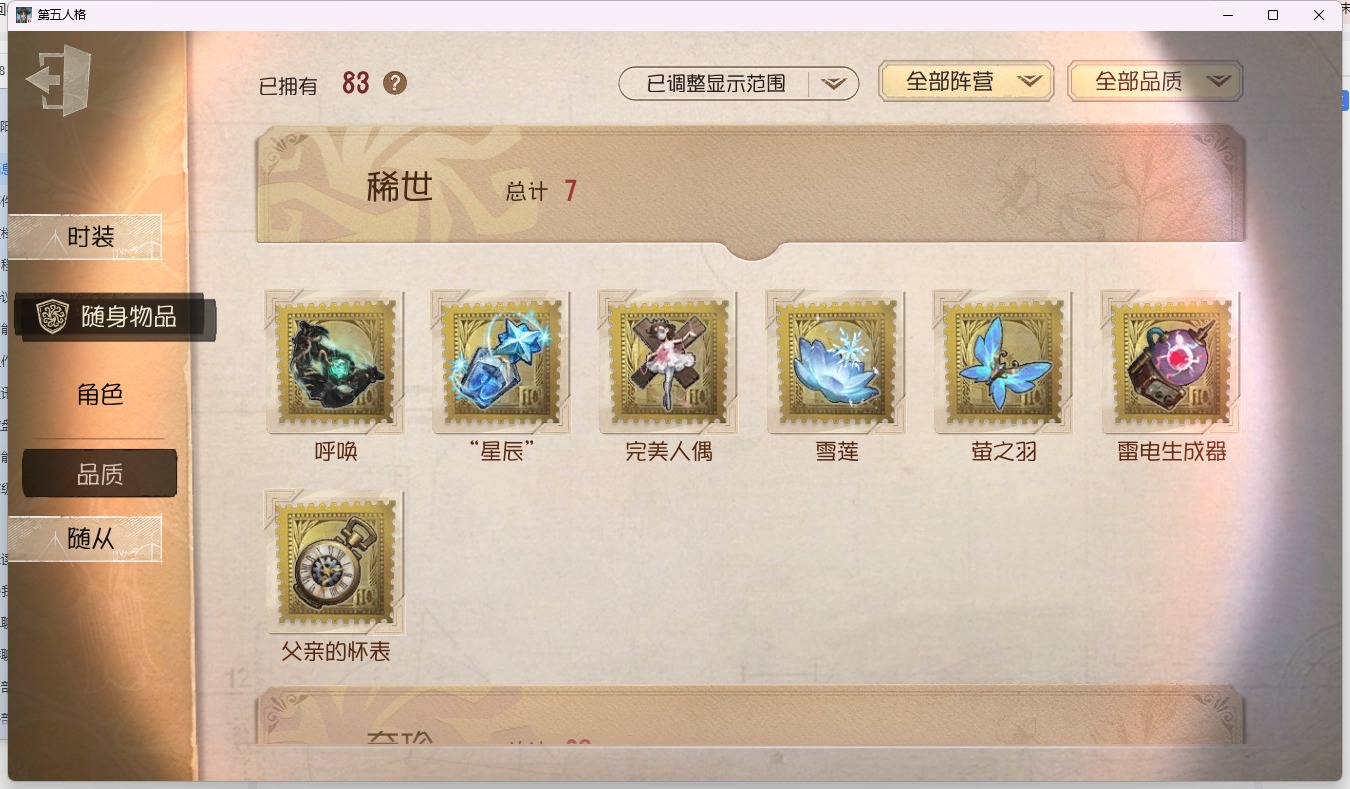This screenshot has width=1350, height=789.
Task: Select the "星辰" accessory stamp
Action: [501, 362]
